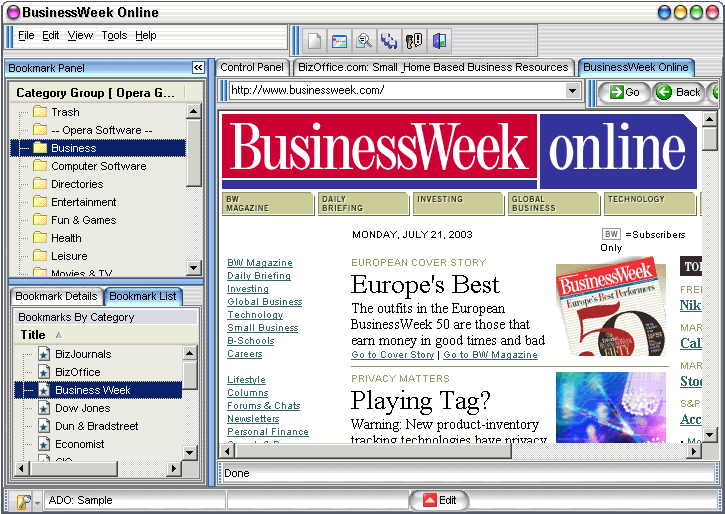The image size is (725, 514).
Task: Click Category Group column header
Action: [96, 93]
